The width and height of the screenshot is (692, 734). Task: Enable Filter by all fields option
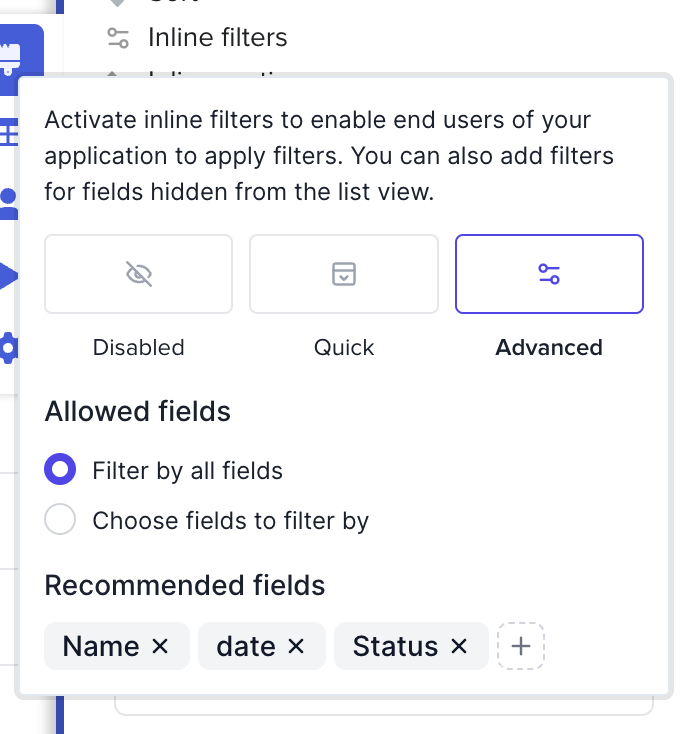click(61, 470)
